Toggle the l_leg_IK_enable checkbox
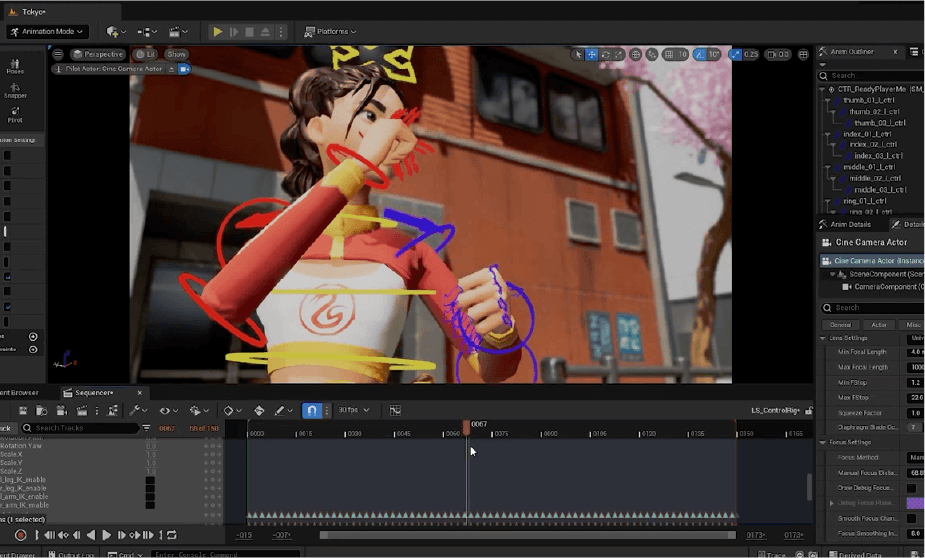The image size is (925, 558). [x=150, y=481]
